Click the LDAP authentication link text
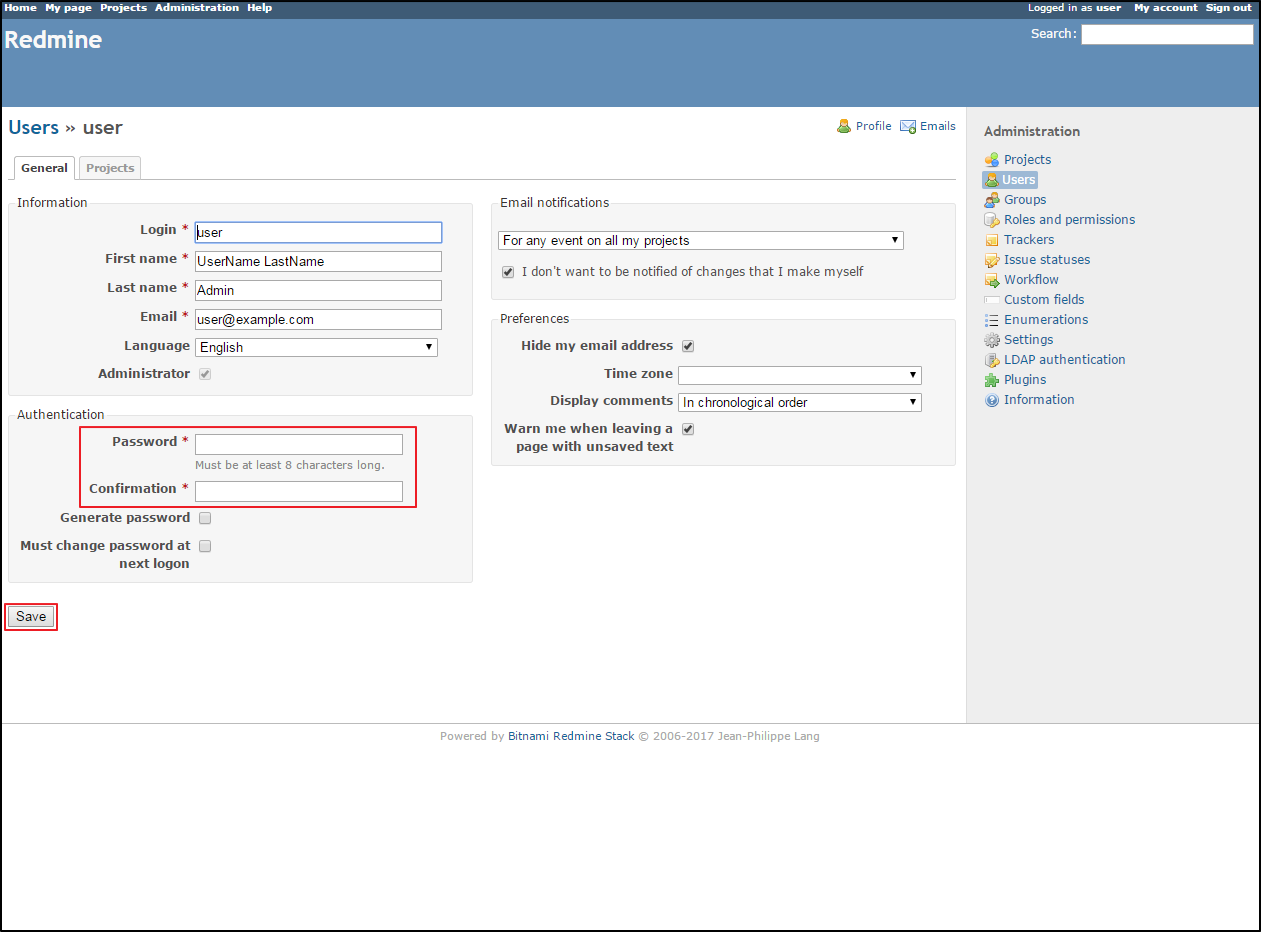The height and width of the screenshot is (932, 1261). 1064,360
